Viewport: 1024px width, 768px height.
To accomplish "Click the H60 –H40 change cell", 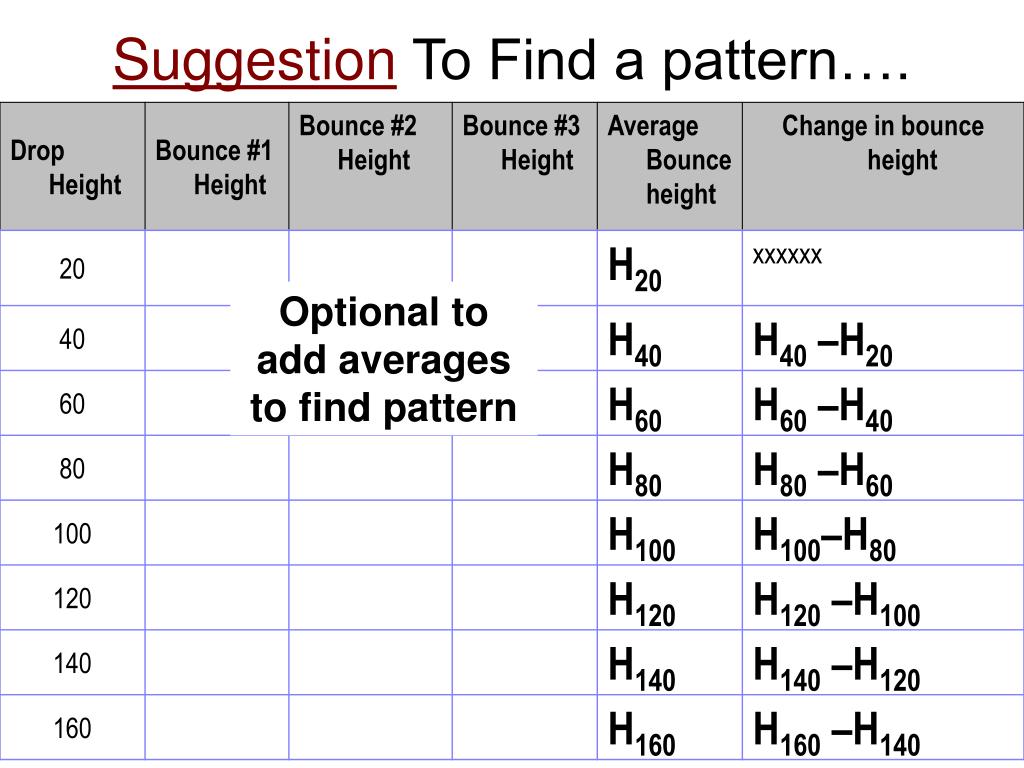I will (883, 403).
